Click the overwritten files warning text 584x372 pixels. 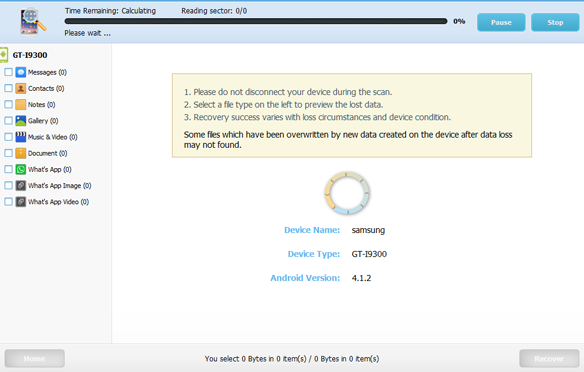pyautogui.click(x=348, y=140)
